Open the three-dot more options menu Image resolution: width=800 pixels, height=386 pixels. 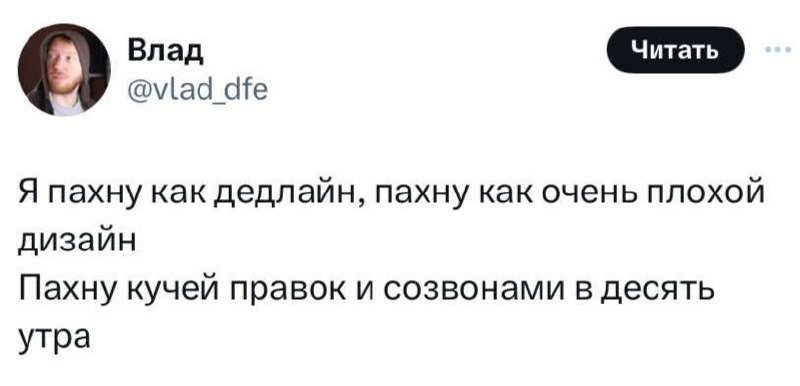pyautogui.click(x=779, y=50)
